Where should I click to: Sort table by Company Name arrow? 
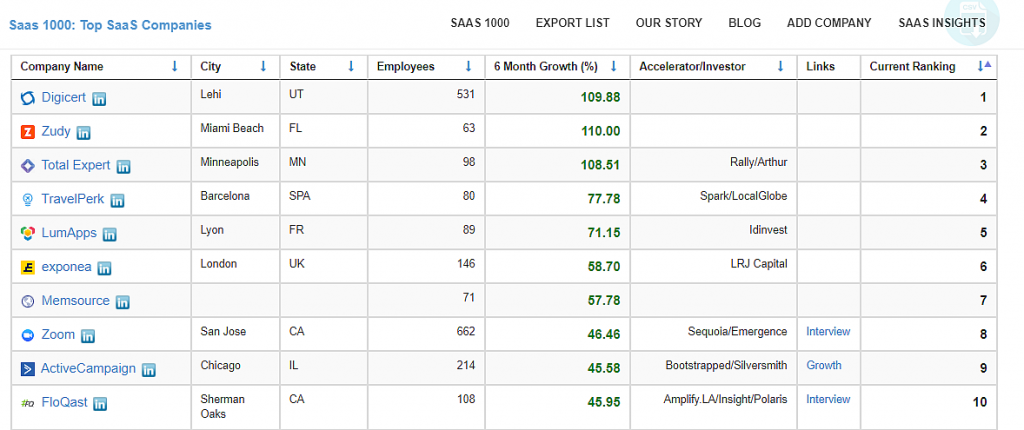pyautogui.click(x=174, y=67)
